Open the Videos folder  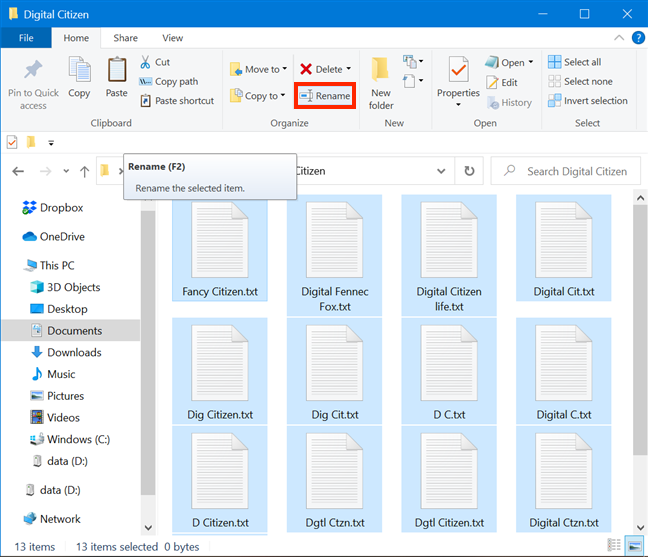pyautogui.click(x=55, y=417)
